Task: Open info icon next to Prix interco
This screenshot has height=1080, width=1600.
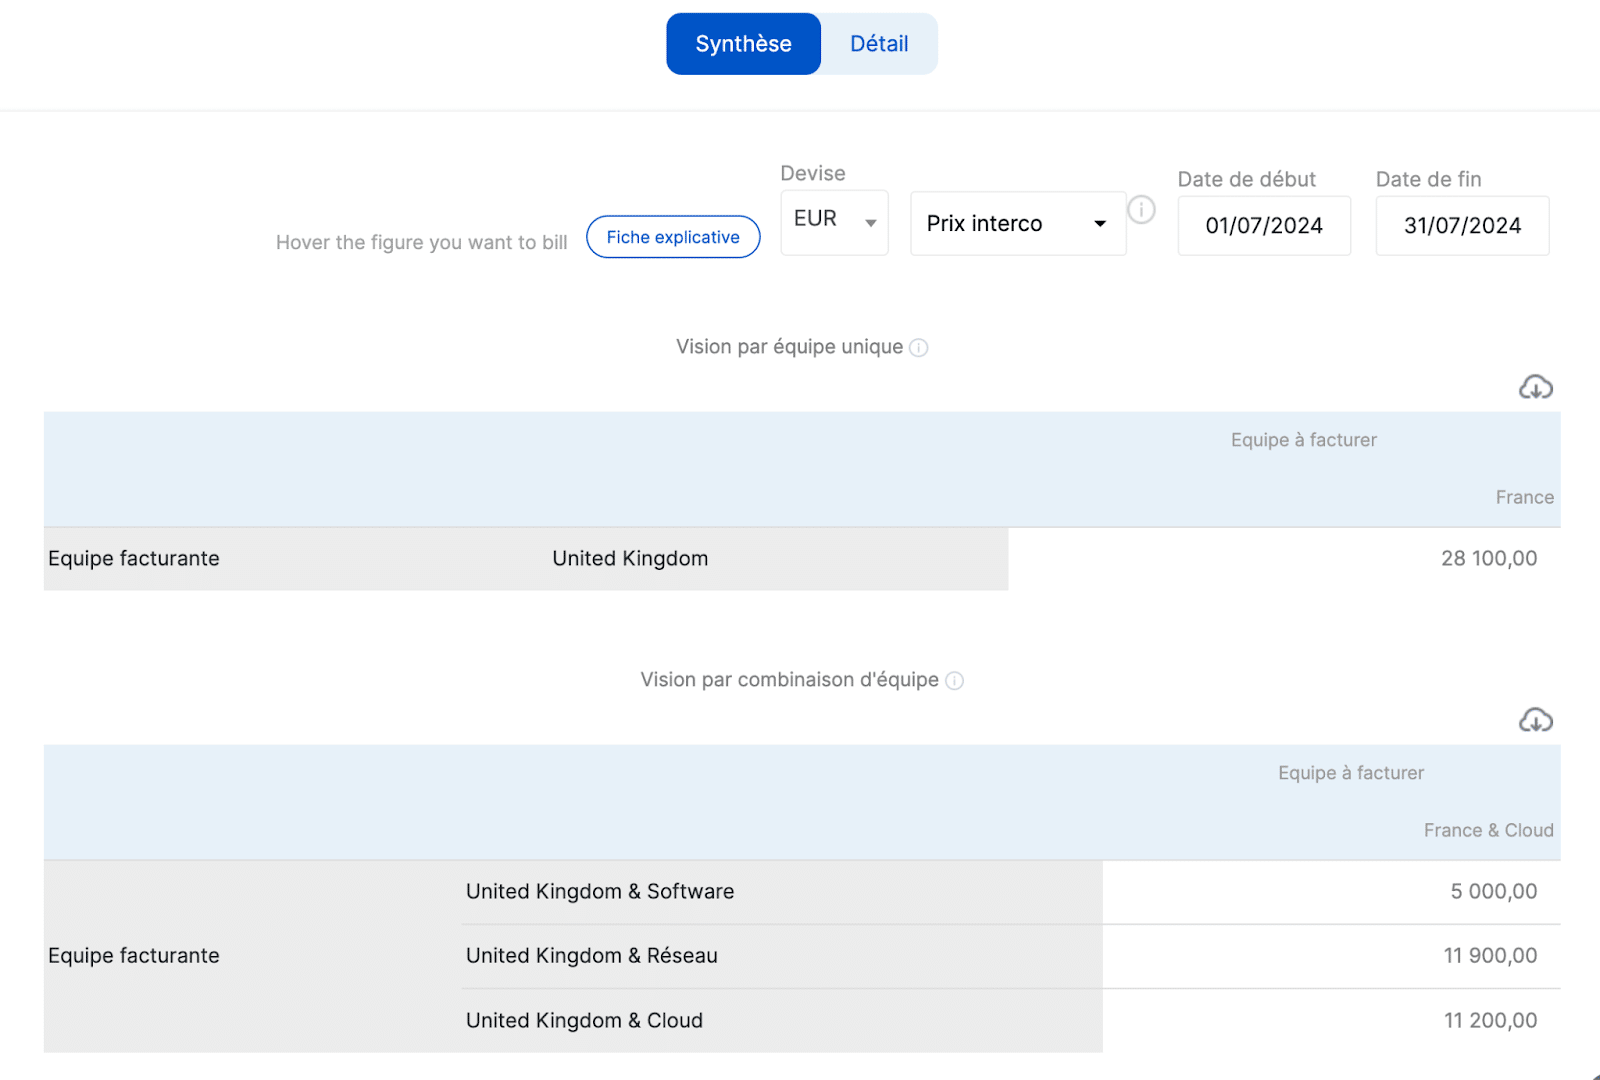Action: (x=1141, y=210)
